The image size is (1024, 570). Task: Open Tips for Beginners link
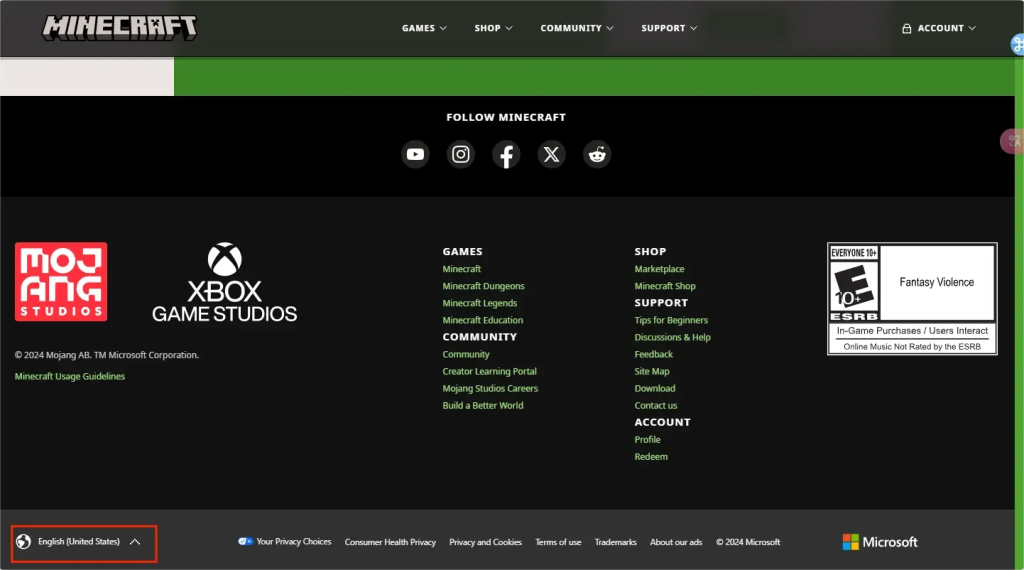[671, 320]
